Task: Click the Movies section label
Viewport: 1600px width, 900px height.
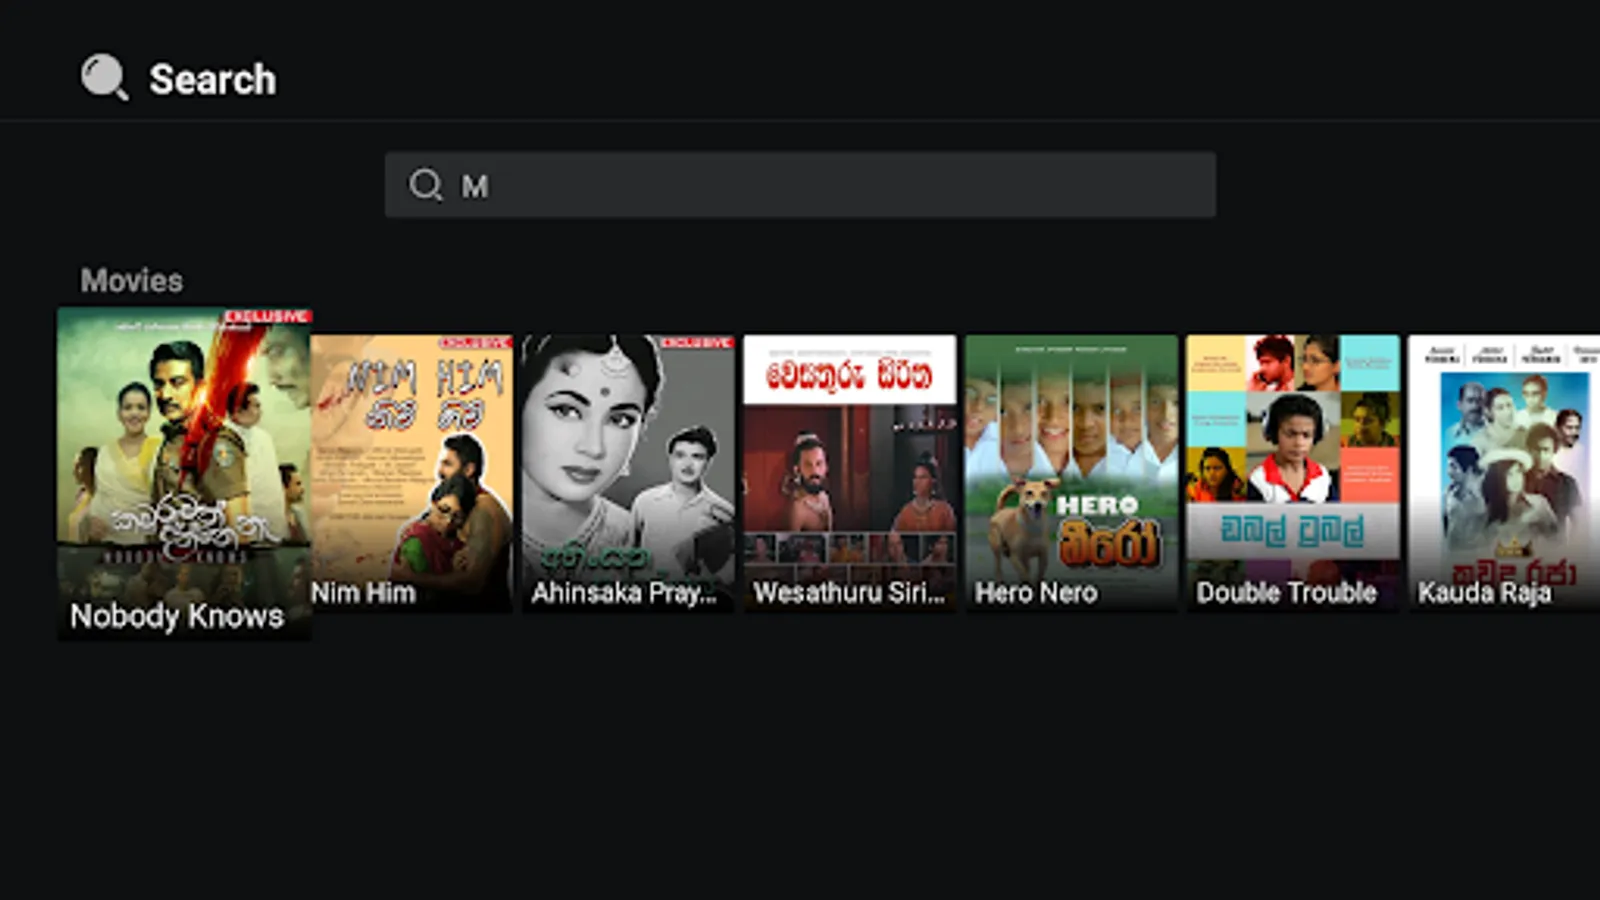Action: click(x=132, y=280)
